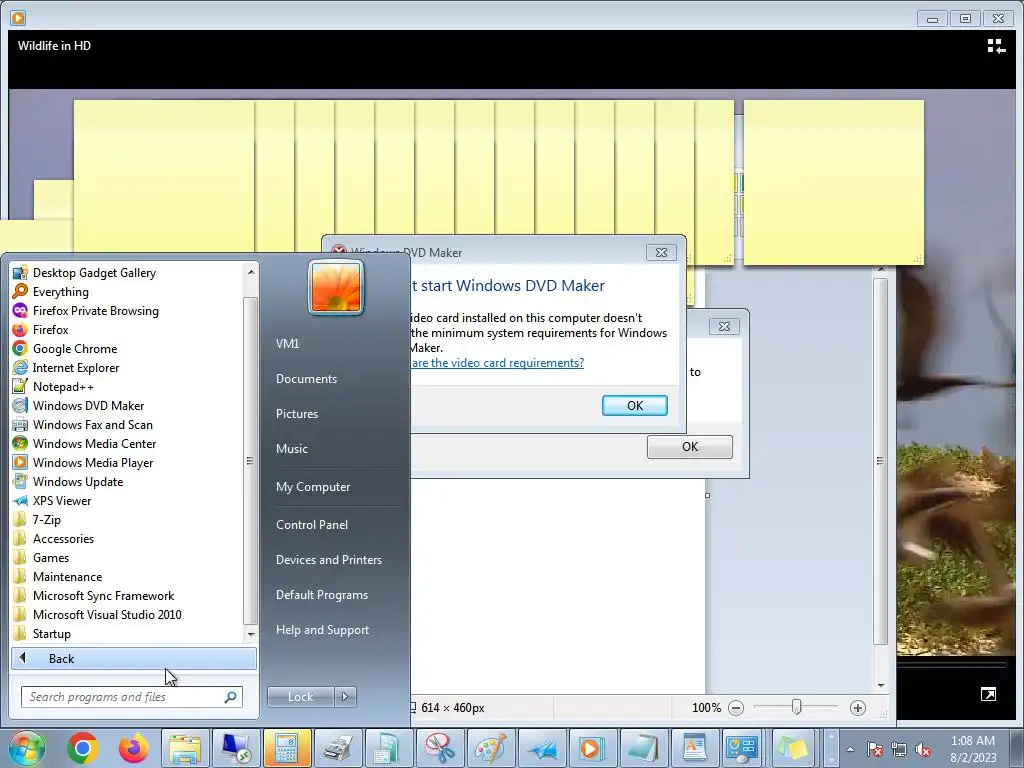Click OK in the rear dialog
1024x768 pixels.
tap(690, 447)
